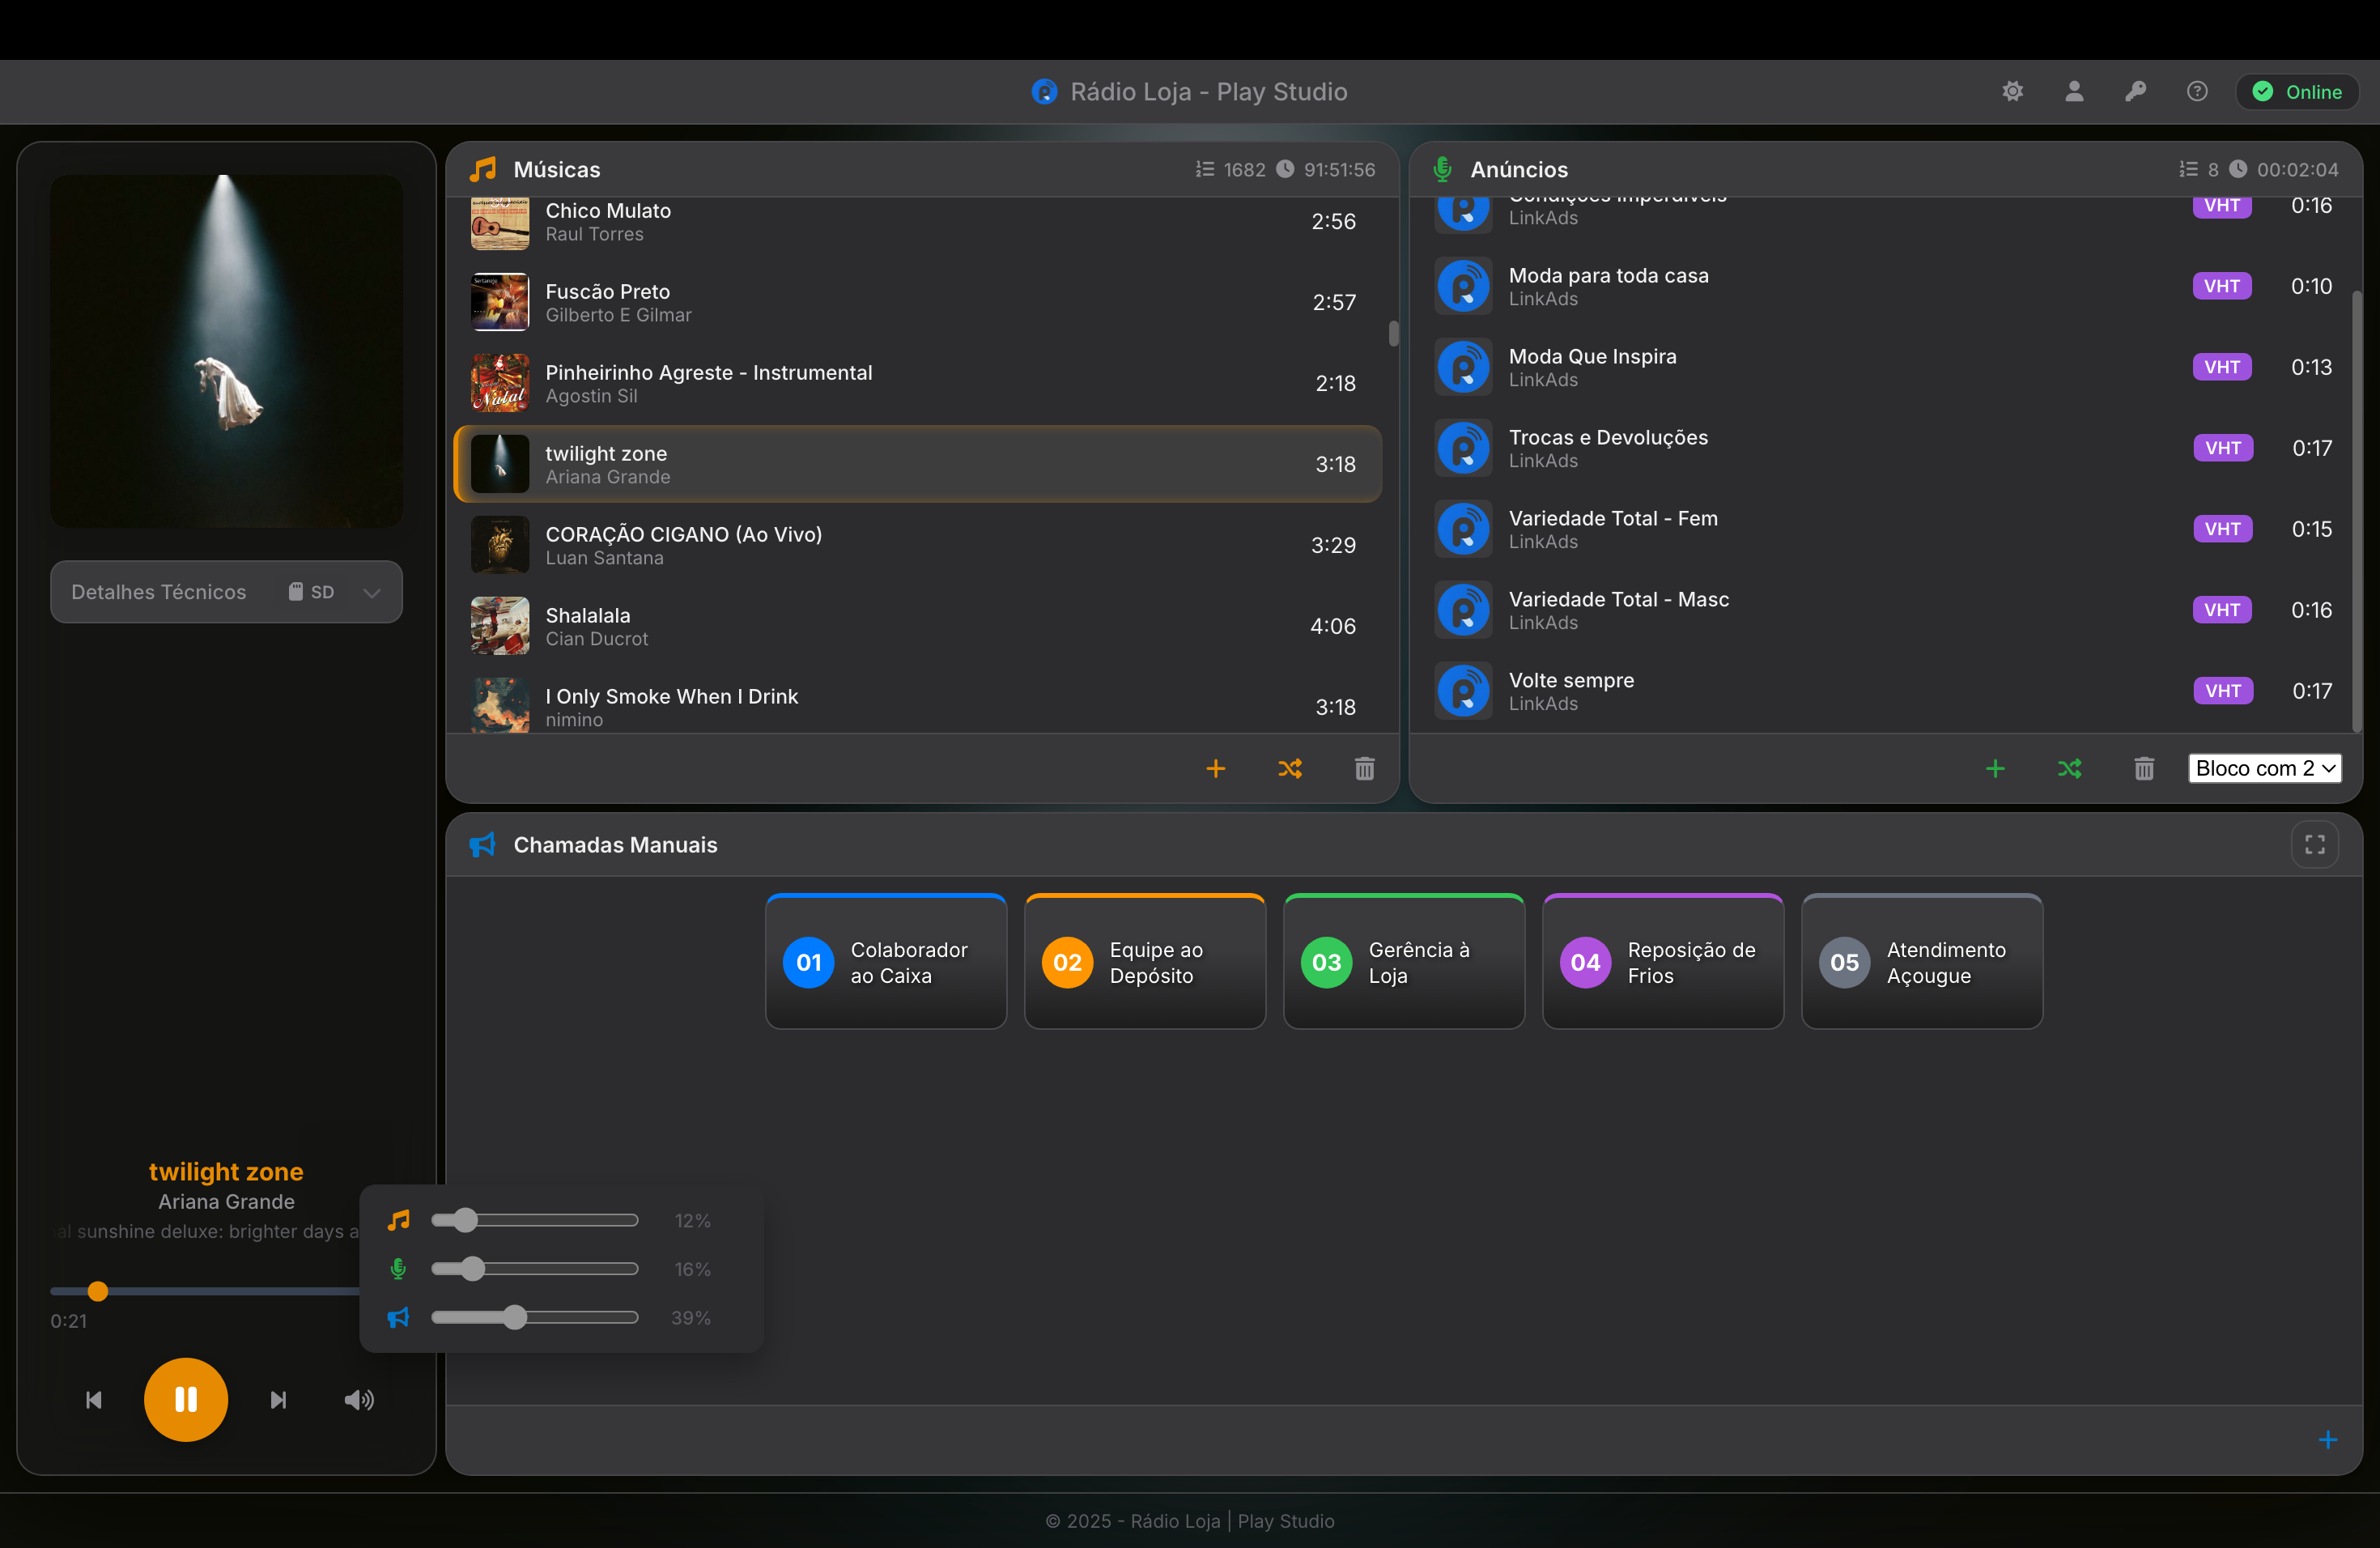Trigger call 01 Colaborador ao Caixa
2380x1548 pixels.
[885, 961]
